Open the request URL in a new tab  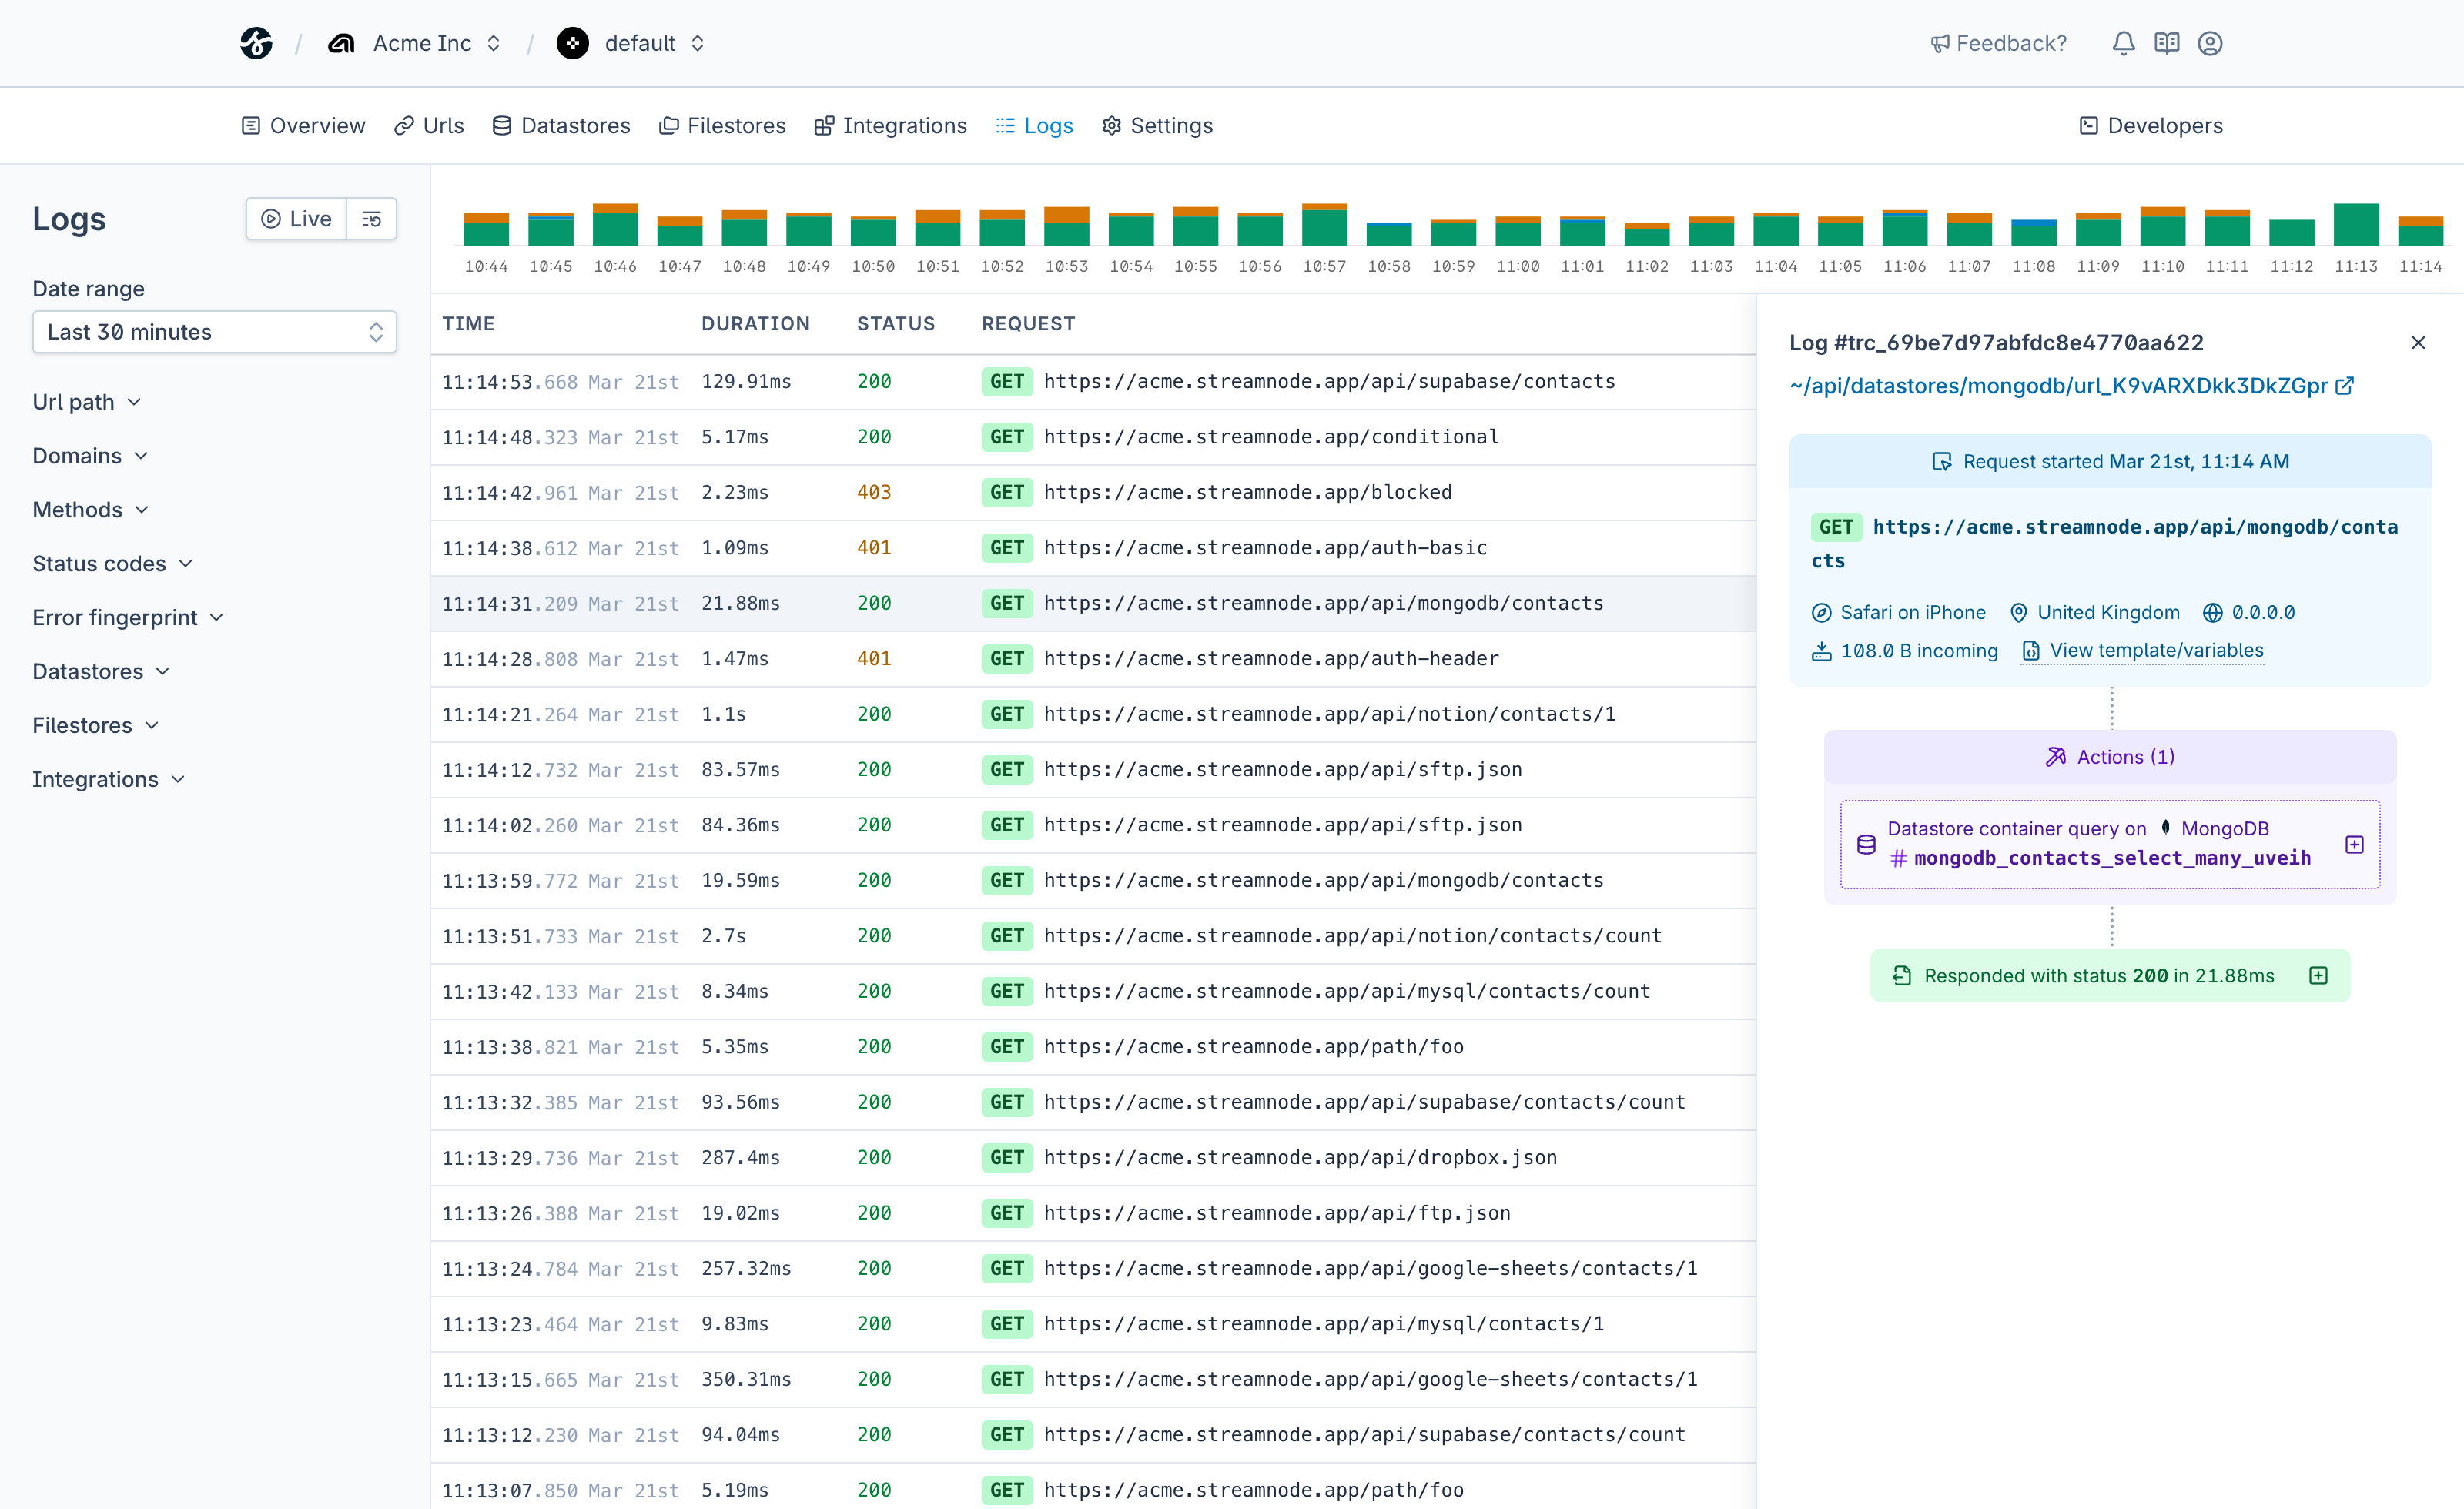coord(2346,386)
